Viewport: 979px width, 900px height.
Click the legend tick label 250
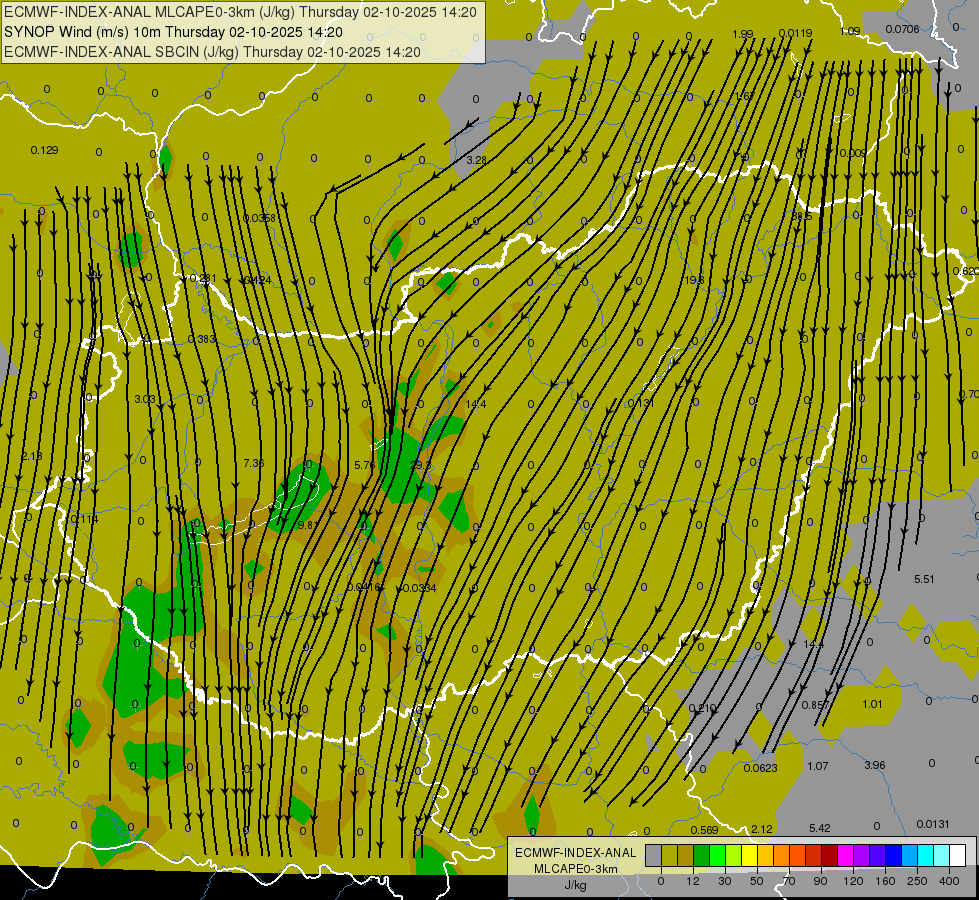click(x=917, y=881)
